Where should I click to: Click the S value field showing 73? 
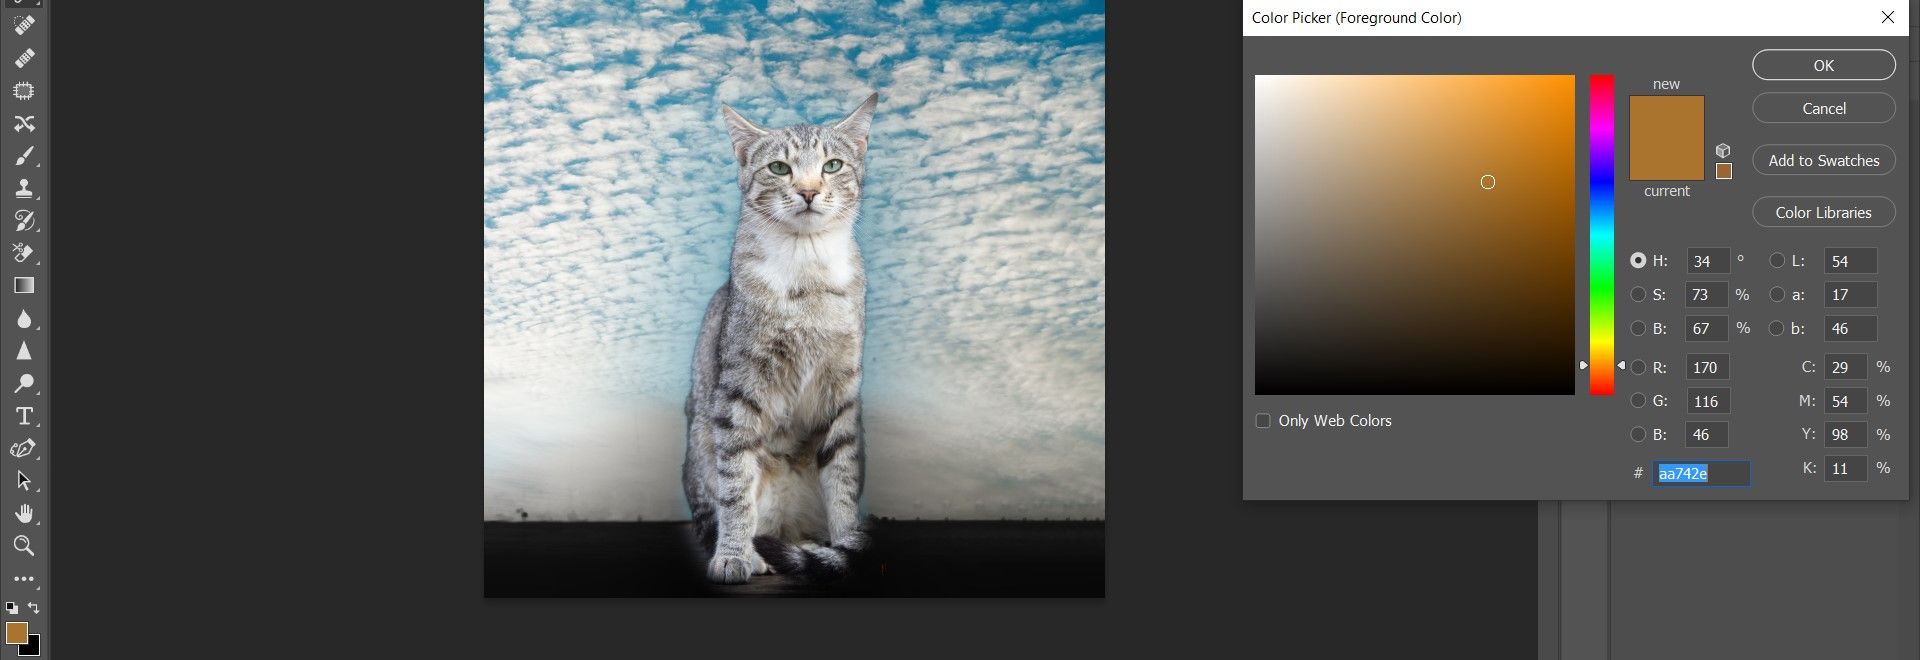coord(1708,295)
